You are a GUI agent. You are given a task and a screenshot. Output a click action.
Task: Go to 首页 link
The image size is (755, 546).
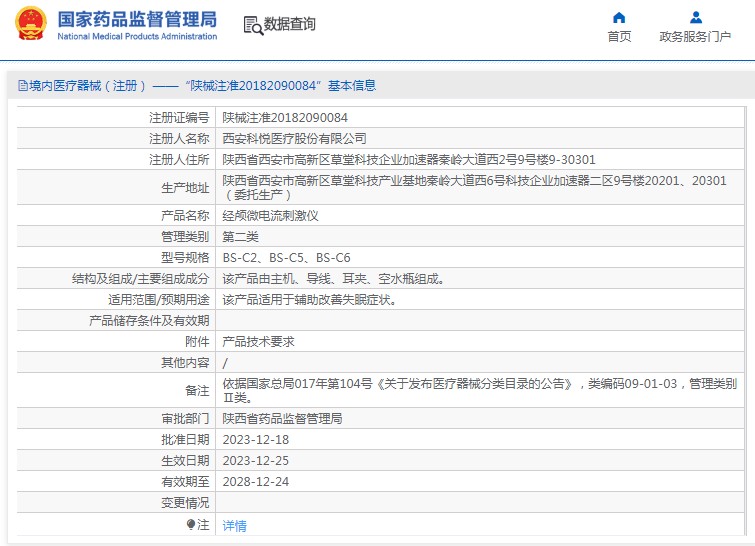click(619, 37)
